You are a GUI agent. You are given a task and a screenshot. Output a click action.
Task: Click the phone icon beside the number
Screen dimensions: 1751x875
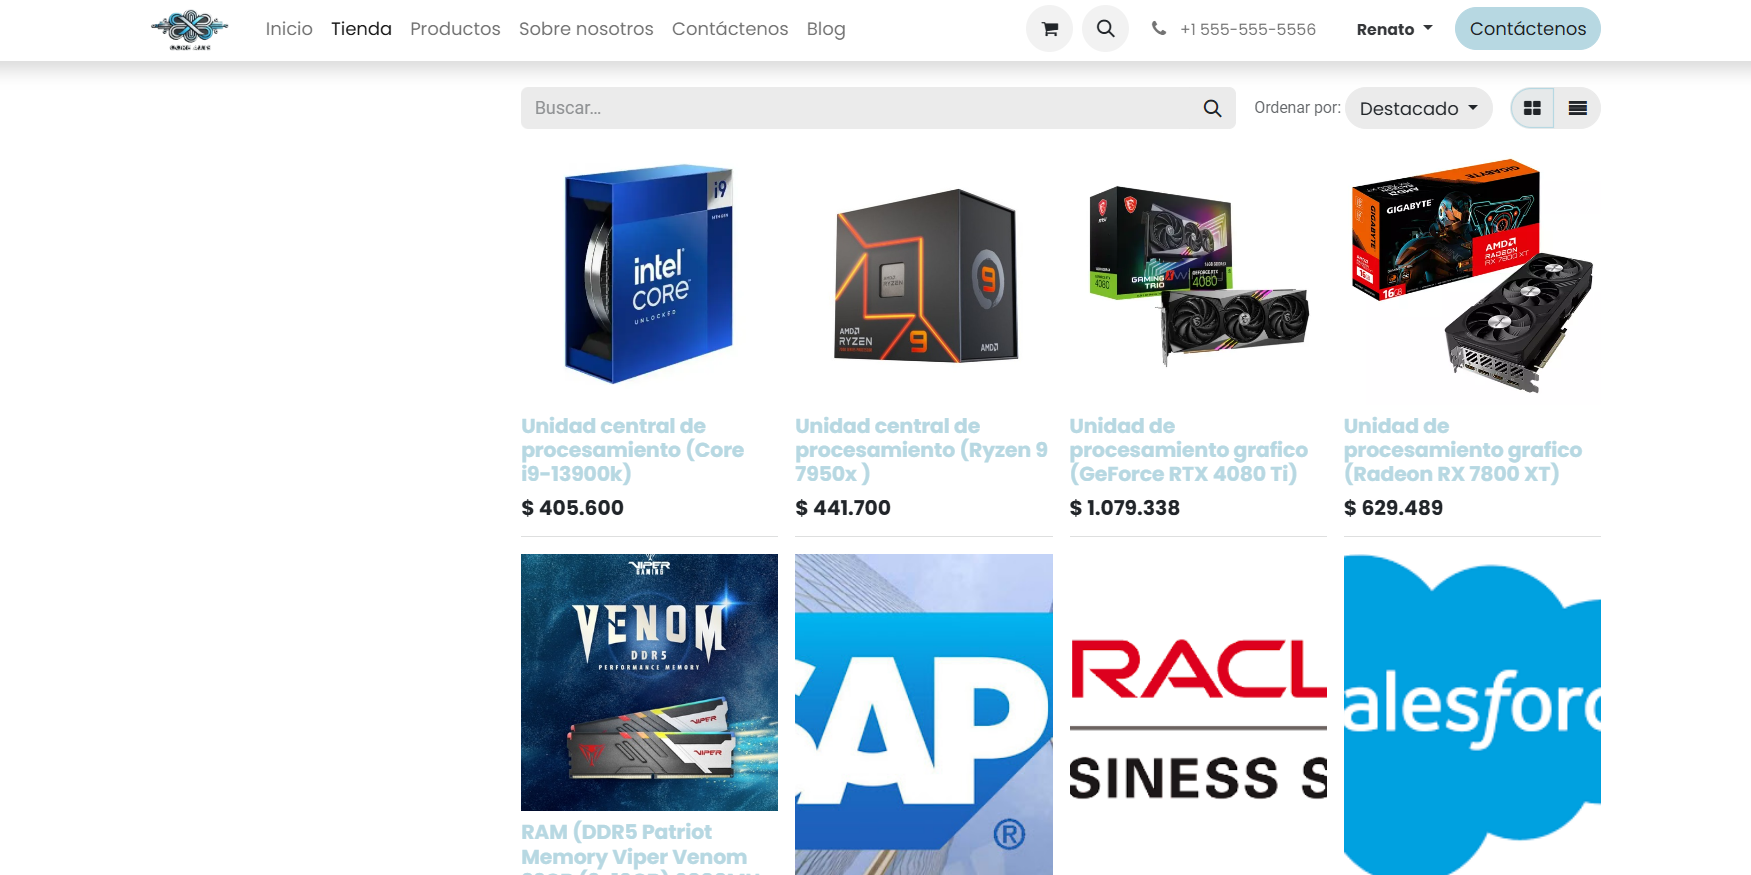point(1158,29)
